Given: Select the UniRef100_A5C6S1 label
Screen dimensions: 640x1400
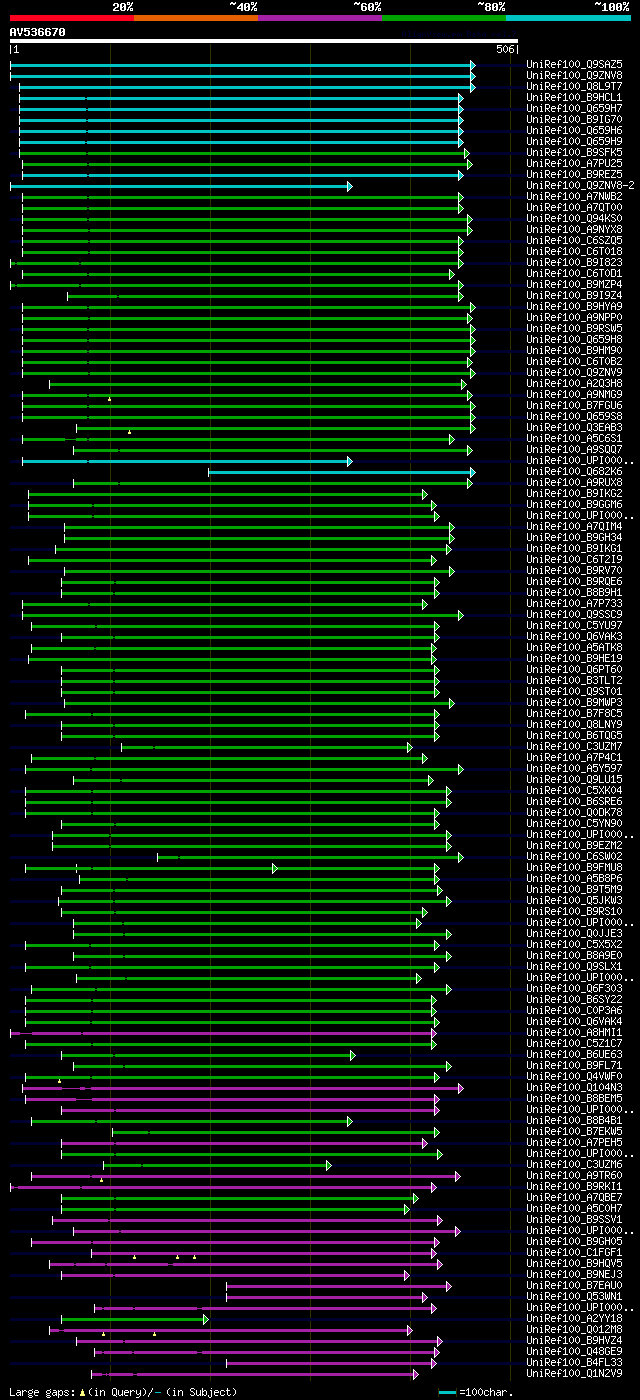Looking at the screenshot, I should point(576,438).
